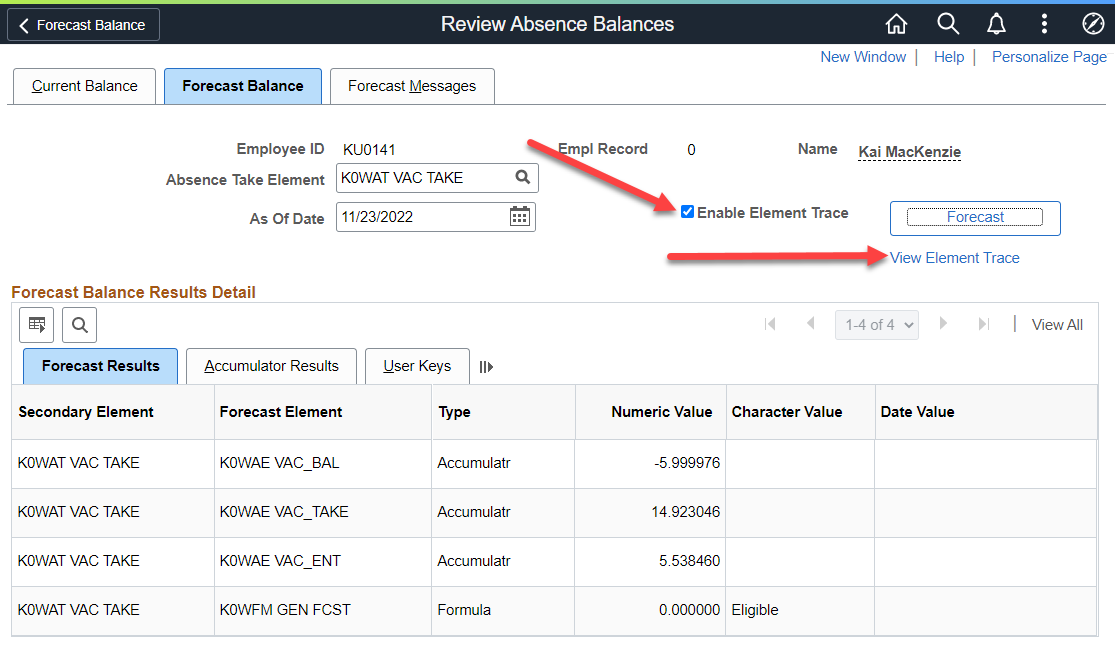This screenshot has height=649, width=1115.
Task: Open the Forecast Messages tab
Action: (x=412, y=86)
